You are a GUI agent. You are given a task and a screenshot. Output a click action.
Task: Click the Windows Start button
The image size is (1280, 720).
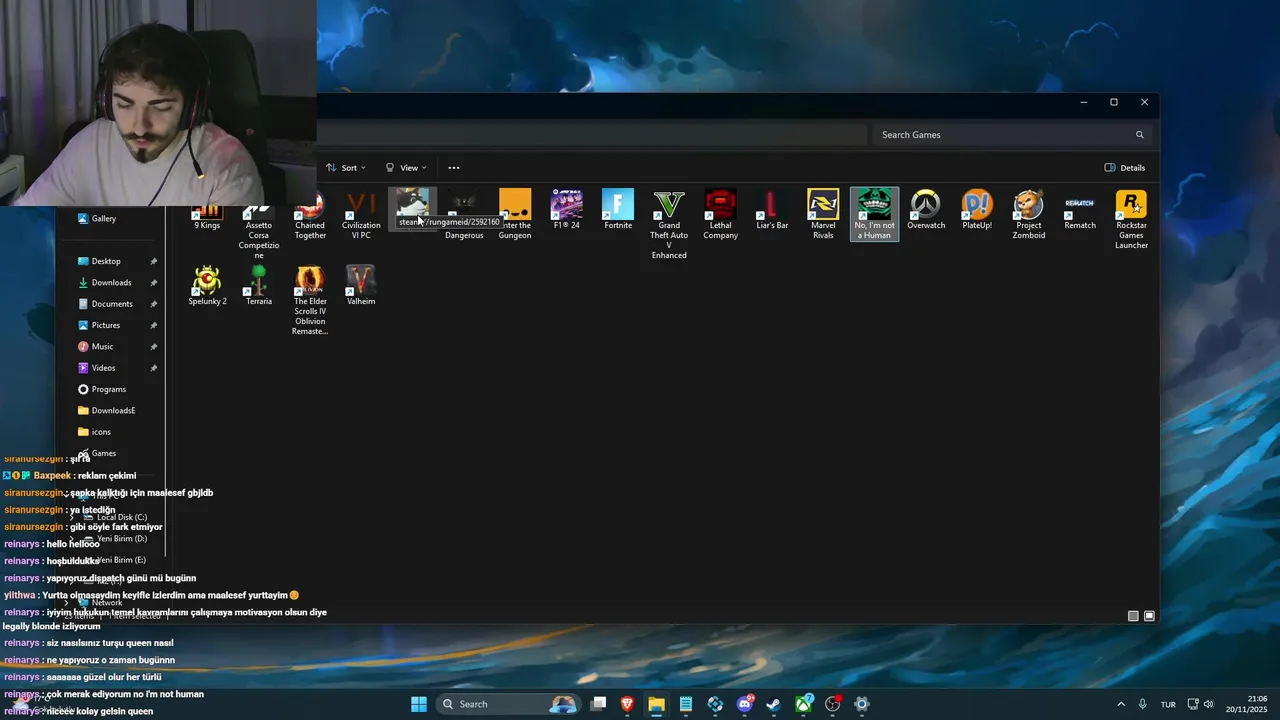[419, 704]
